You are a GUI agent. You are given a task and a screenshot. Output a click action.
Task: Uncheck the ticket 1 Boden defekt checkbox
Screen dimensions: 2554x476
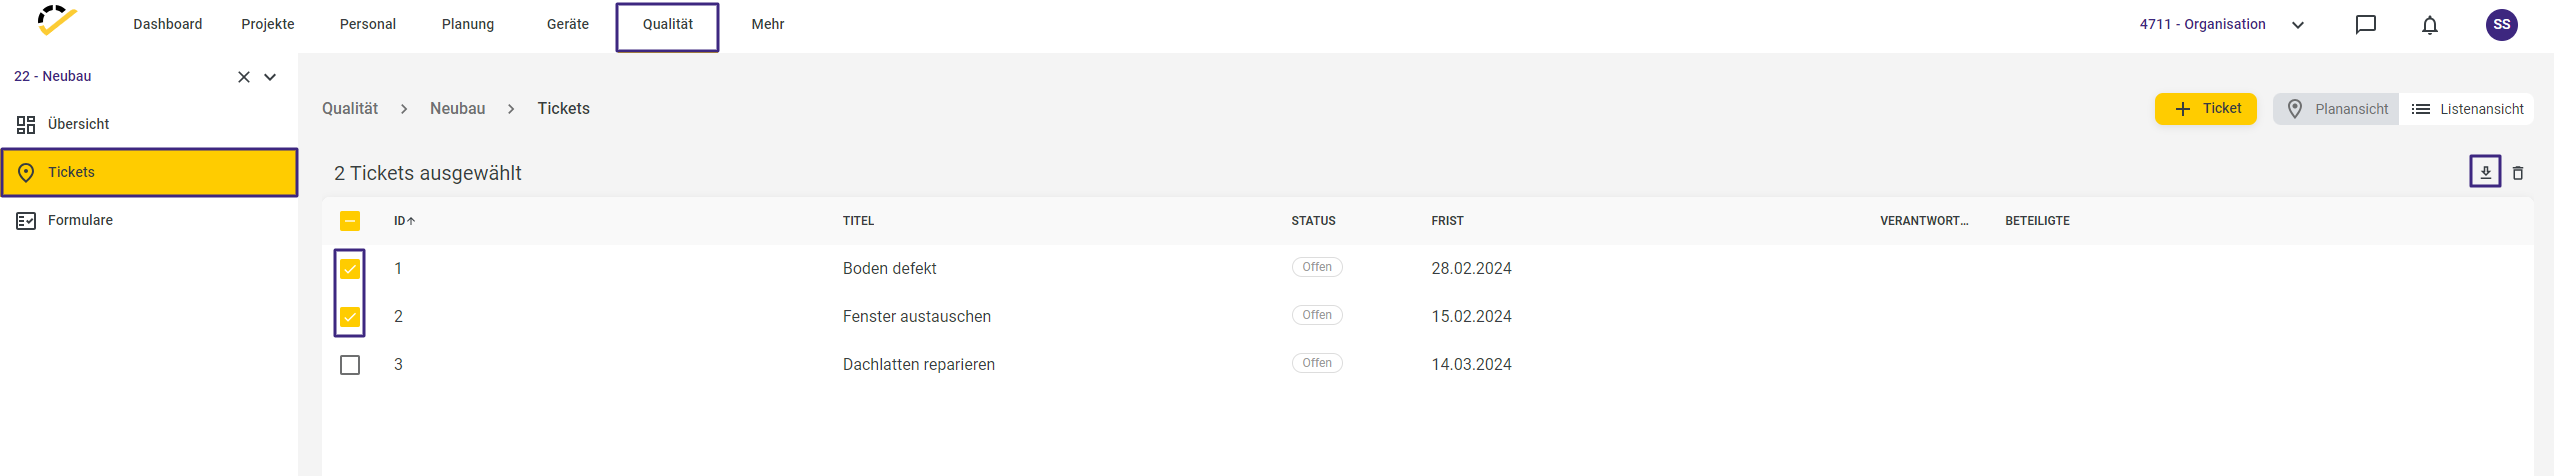[350, 269]
